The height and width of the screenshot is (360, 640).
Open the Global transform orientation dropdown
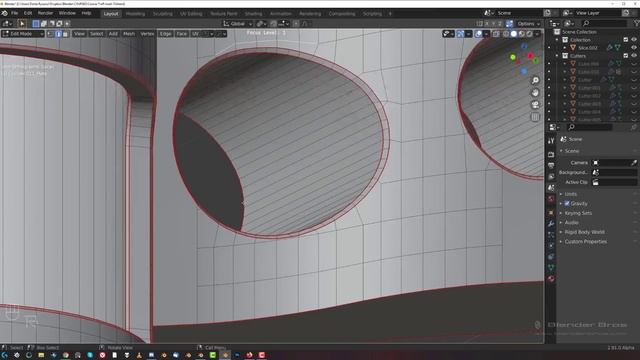238,24
